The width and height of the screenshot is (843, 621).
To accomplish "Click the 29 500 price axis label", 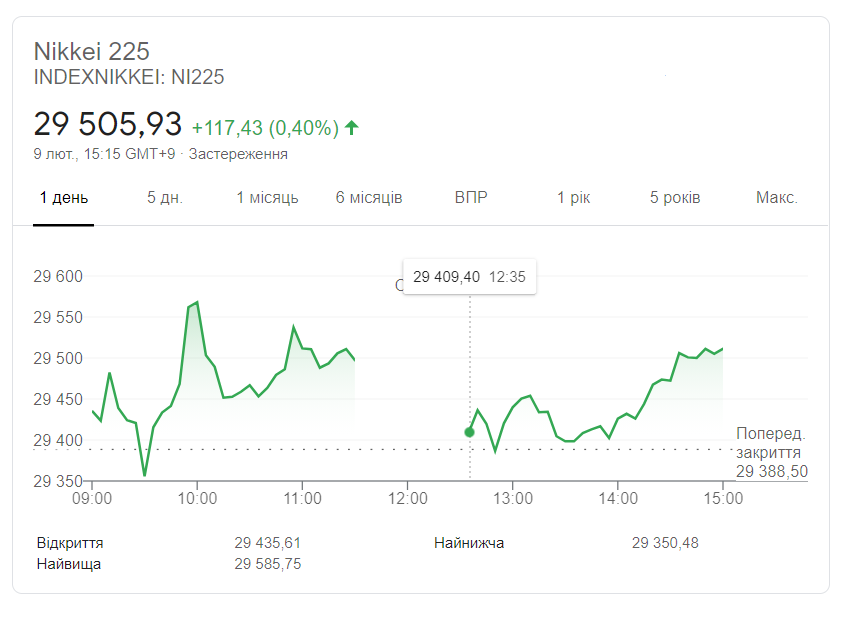I will click(58, 358).
